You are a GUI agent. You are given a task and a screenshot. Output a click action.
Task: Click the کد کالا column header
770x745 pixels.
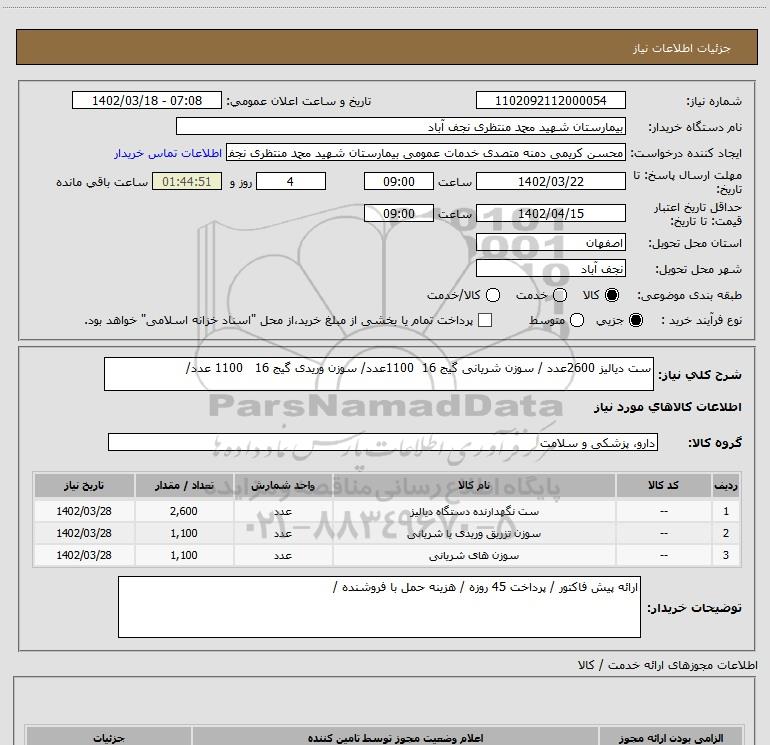(663, 485)
